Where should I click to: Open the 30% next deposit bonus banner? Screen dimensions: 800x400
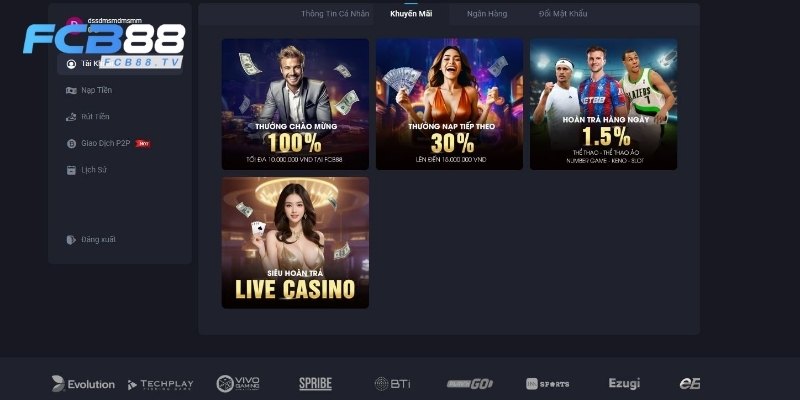(449, 104)
